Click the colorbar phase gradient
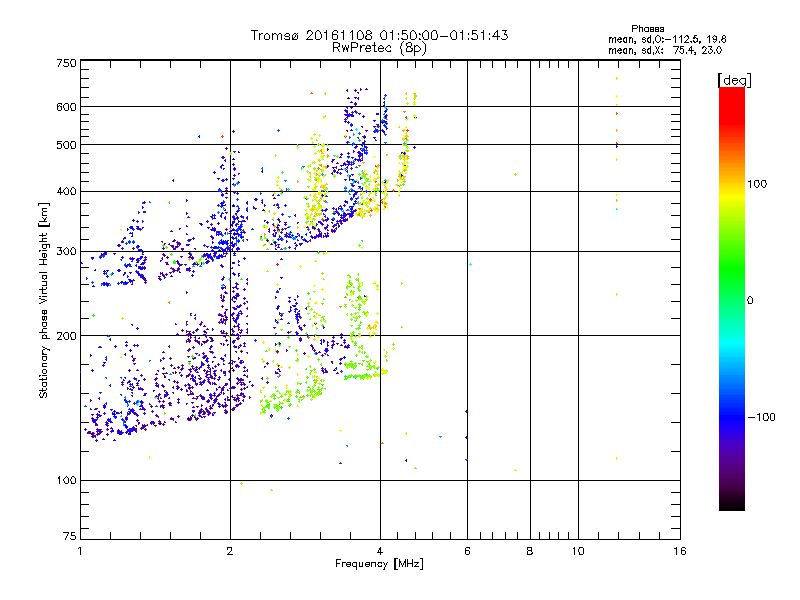The height and width of the screenshot is (600, 800). coord(732,298)
